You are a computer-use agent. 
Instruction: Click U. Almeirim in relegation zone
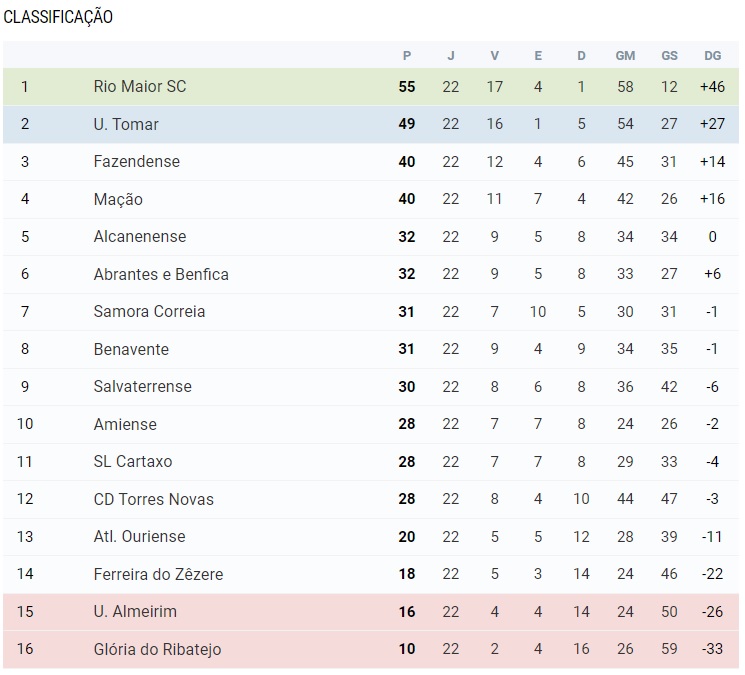click(135, 612)
